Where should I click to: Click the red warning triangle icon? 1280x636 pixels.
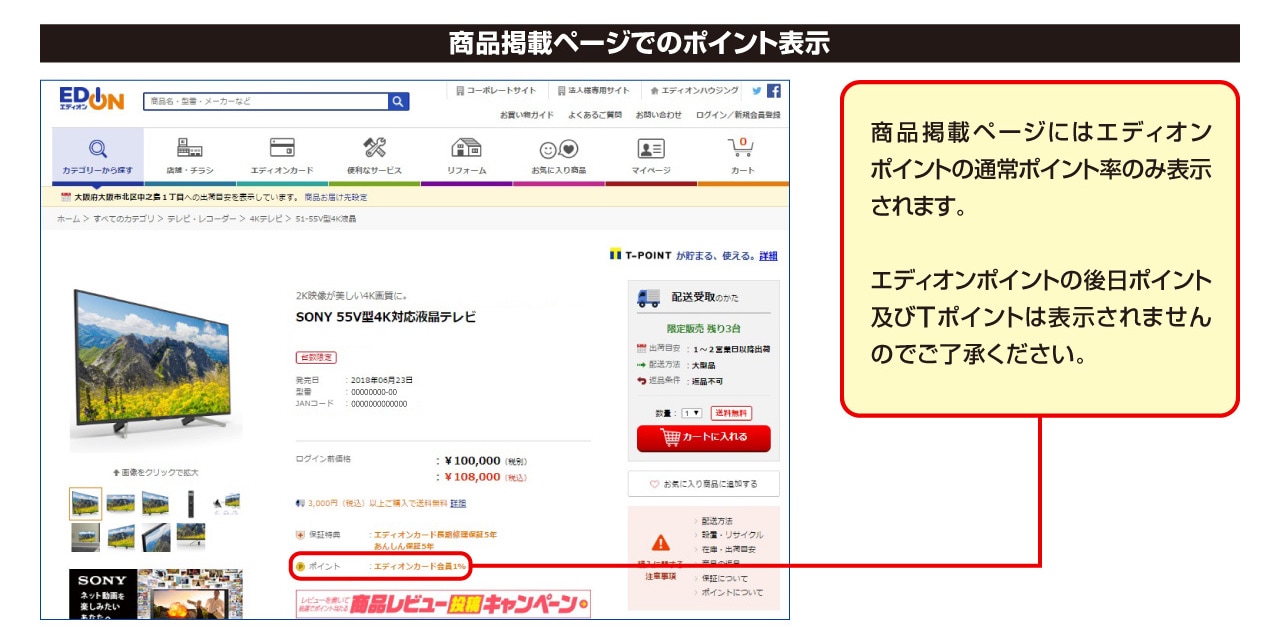(x=660, y=543)
